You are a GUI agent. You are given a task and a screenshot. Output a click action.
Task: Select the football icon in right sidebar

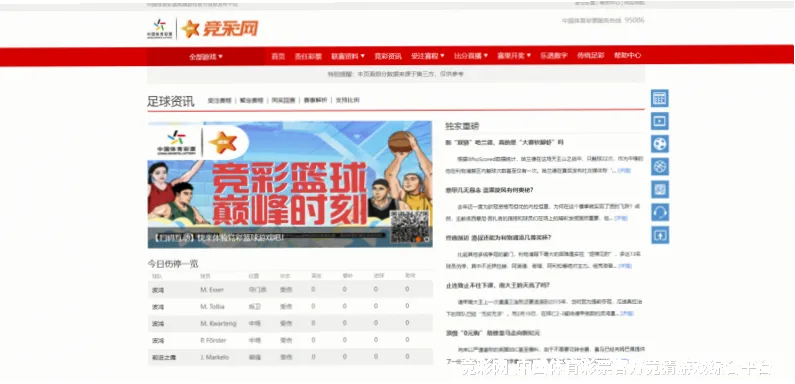[x=660, y=144]
